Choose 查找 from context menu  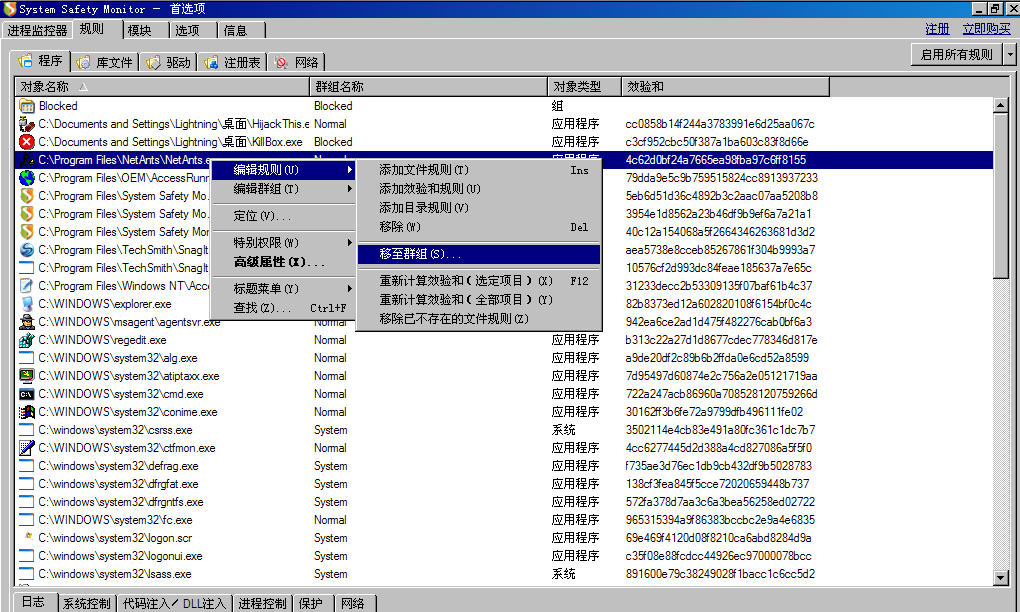[284, 308]
